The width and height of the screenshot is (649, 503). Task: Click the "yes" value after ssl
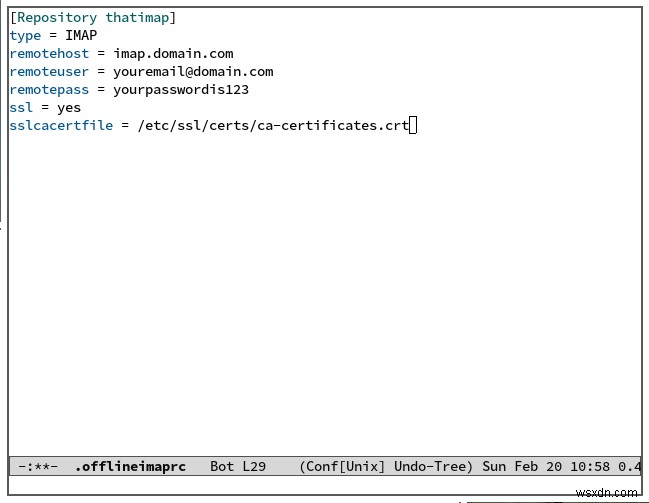tap(69, 108)
